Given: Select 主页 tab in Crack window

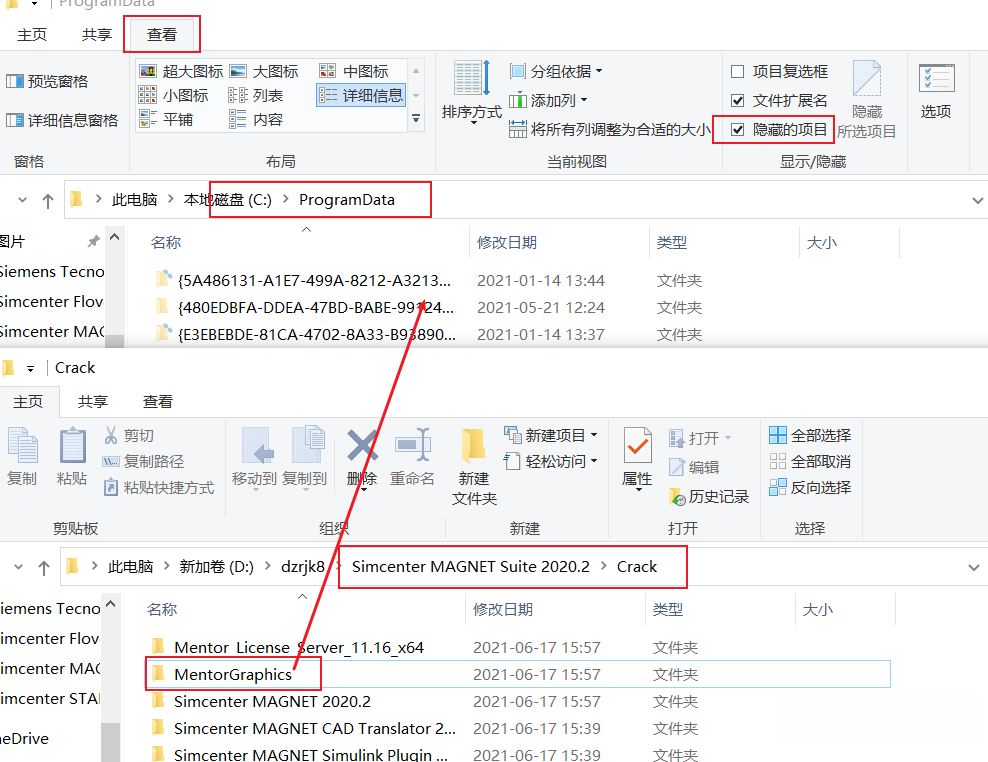Looking at the screenshot, I should (x=28, y=401).
